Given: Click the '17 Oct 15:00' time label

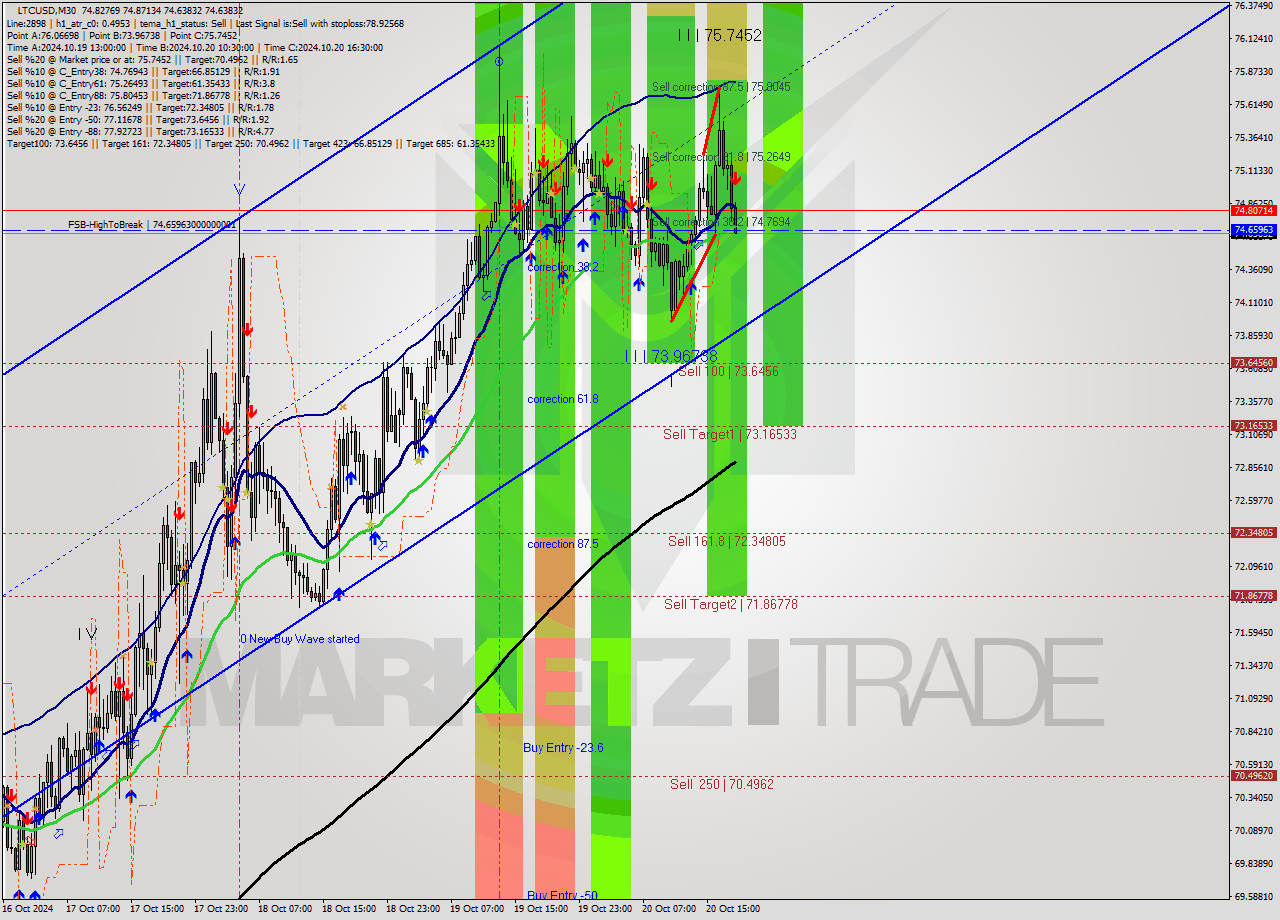Looking at the screenshot, I should tap(156, 909).
